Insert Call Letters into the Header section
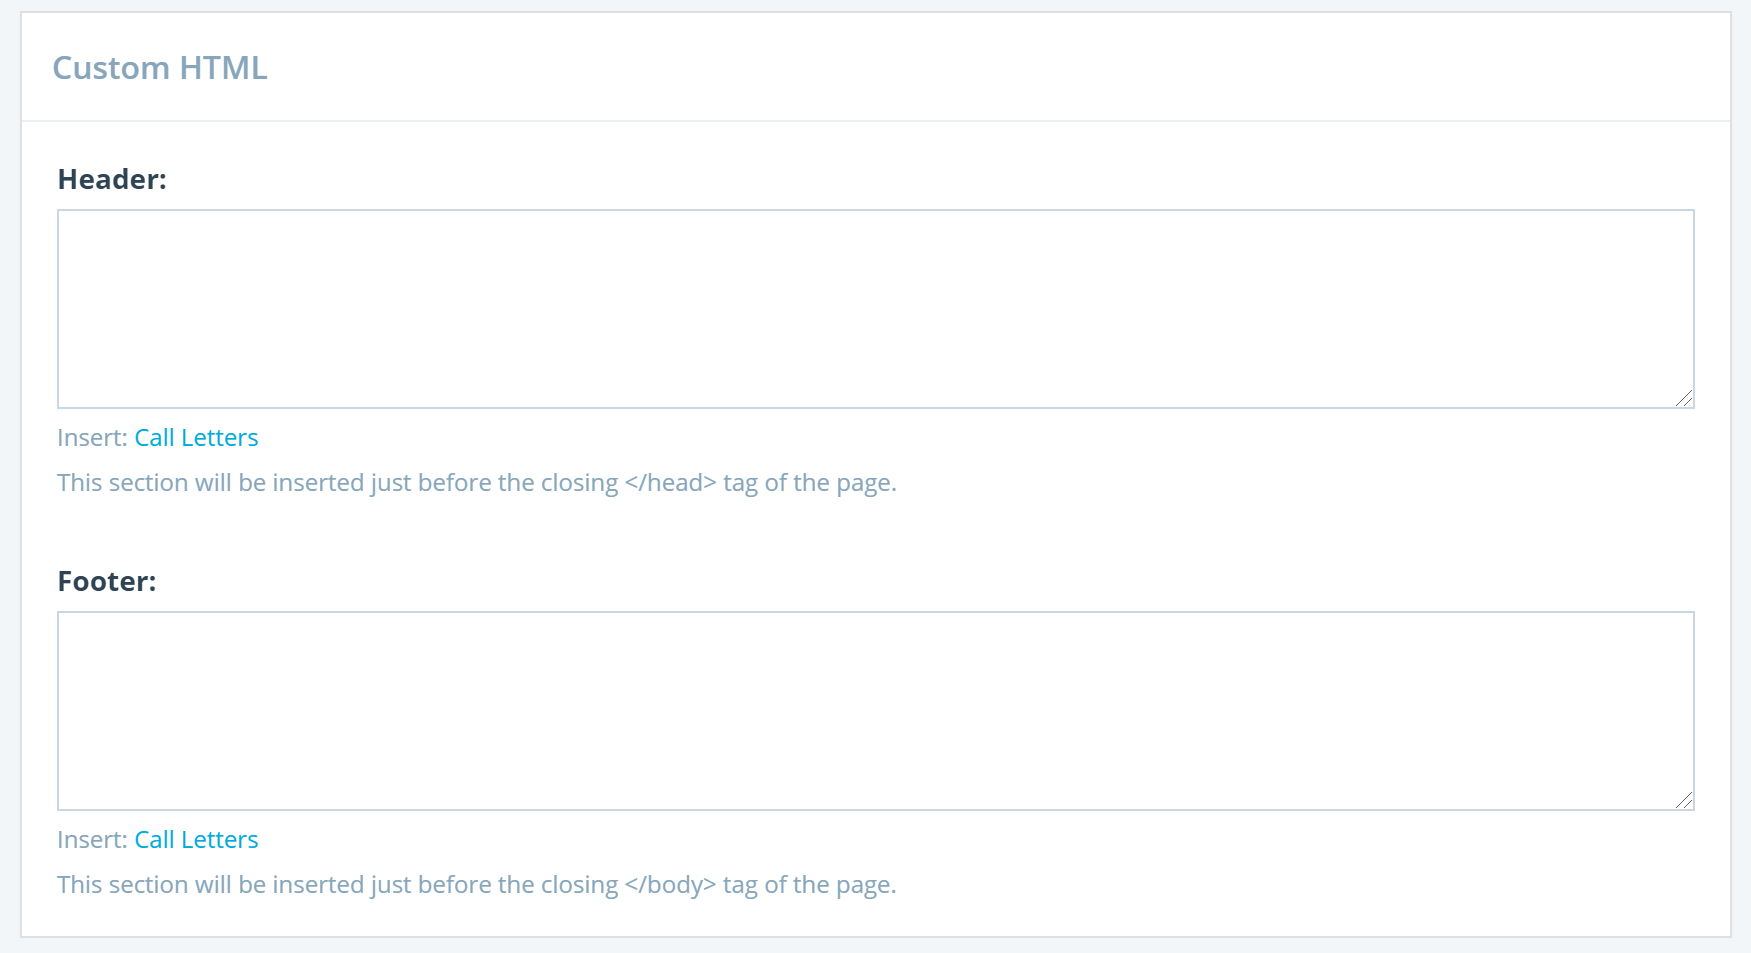This screenshot has height=953, width=1751. point(196,438)
